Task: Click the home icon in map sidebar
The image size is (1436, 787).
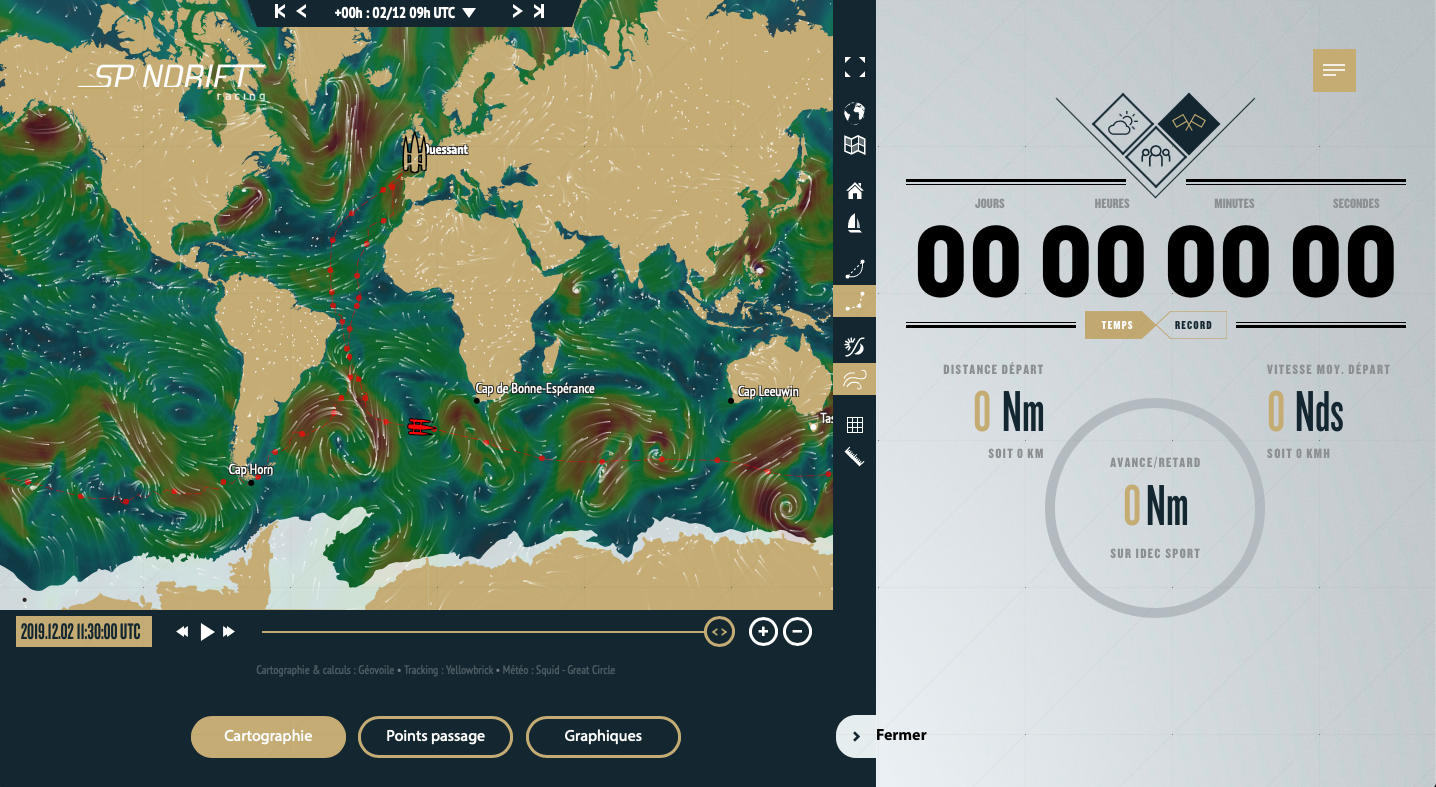Action: pos(854,191)
